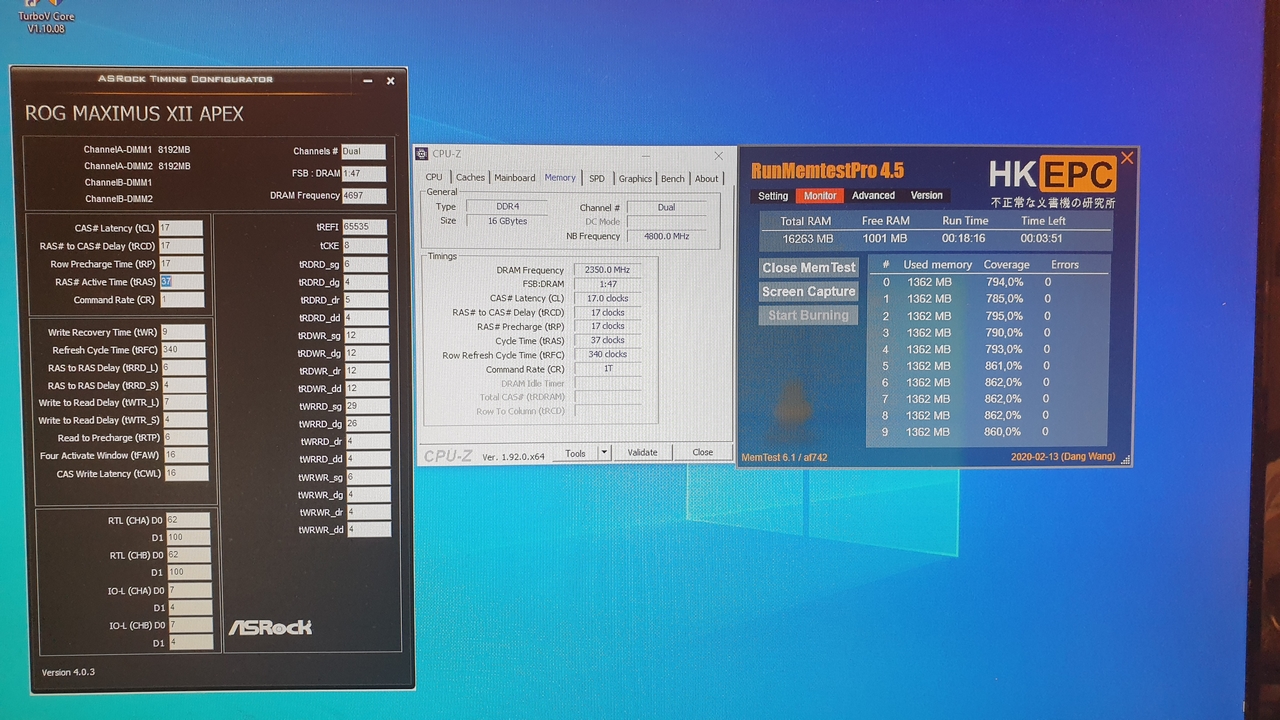The image size is (1280, 720).
Task: Open the Advanced tab in RunMemtestPro
Action: 873,195
